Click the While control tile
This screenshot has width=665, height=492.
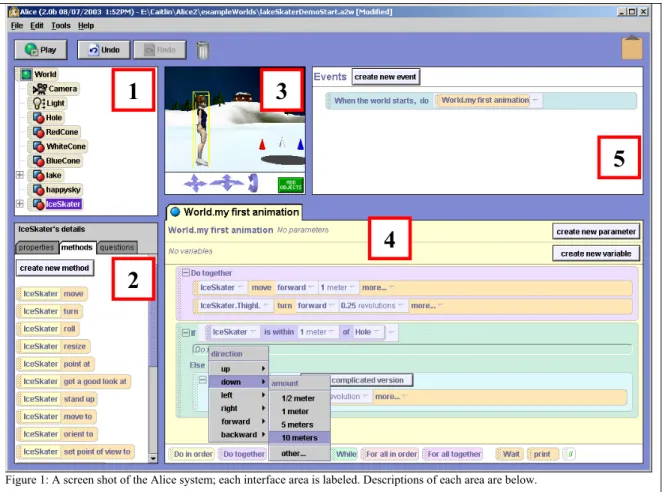(345, 454)
